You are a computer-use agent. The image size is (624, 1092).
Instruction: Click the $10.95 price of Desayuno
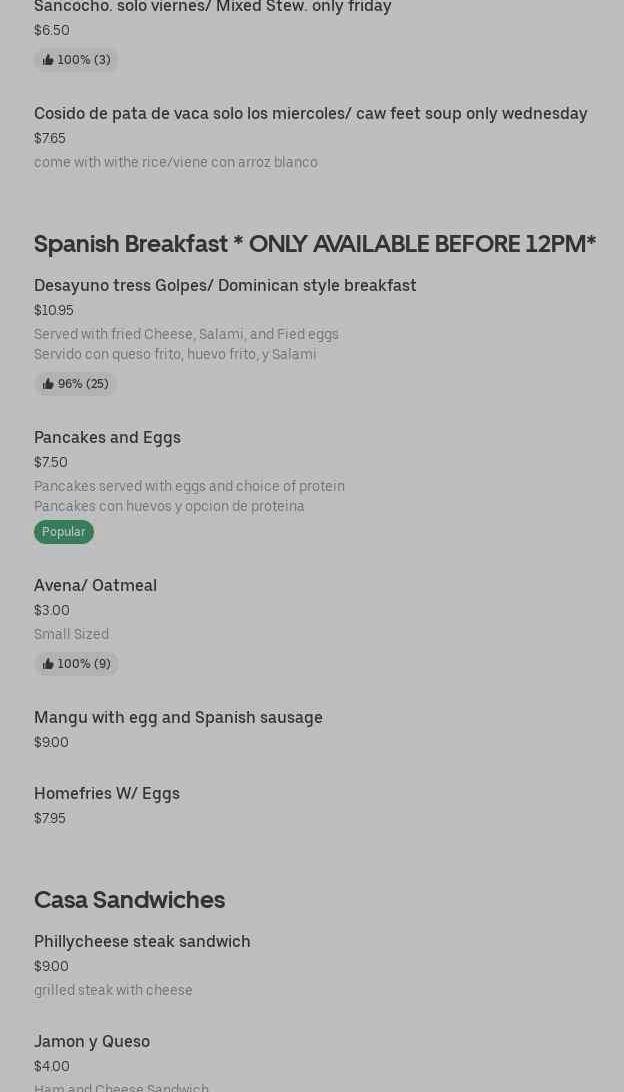pos(54,311)
